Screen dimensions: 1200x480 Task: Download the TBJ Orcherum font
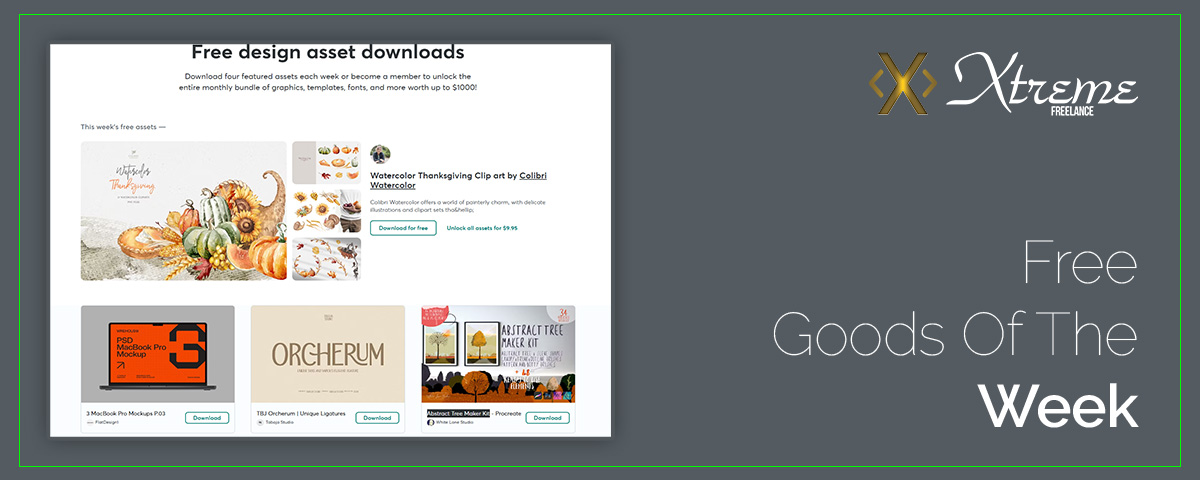377,418
